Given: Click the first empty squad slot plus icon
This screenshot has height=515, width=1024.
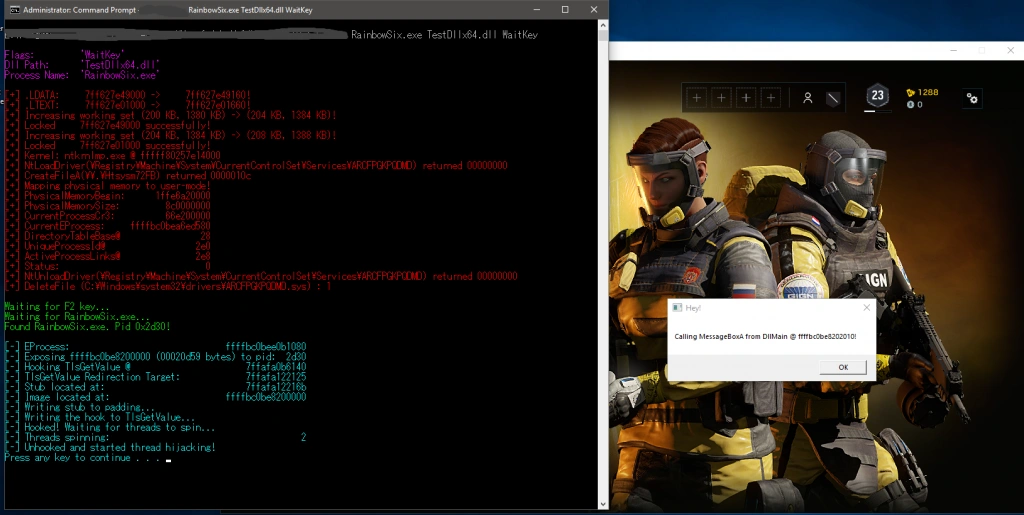Looking at the screenshot, I should [x=697, y=97].
